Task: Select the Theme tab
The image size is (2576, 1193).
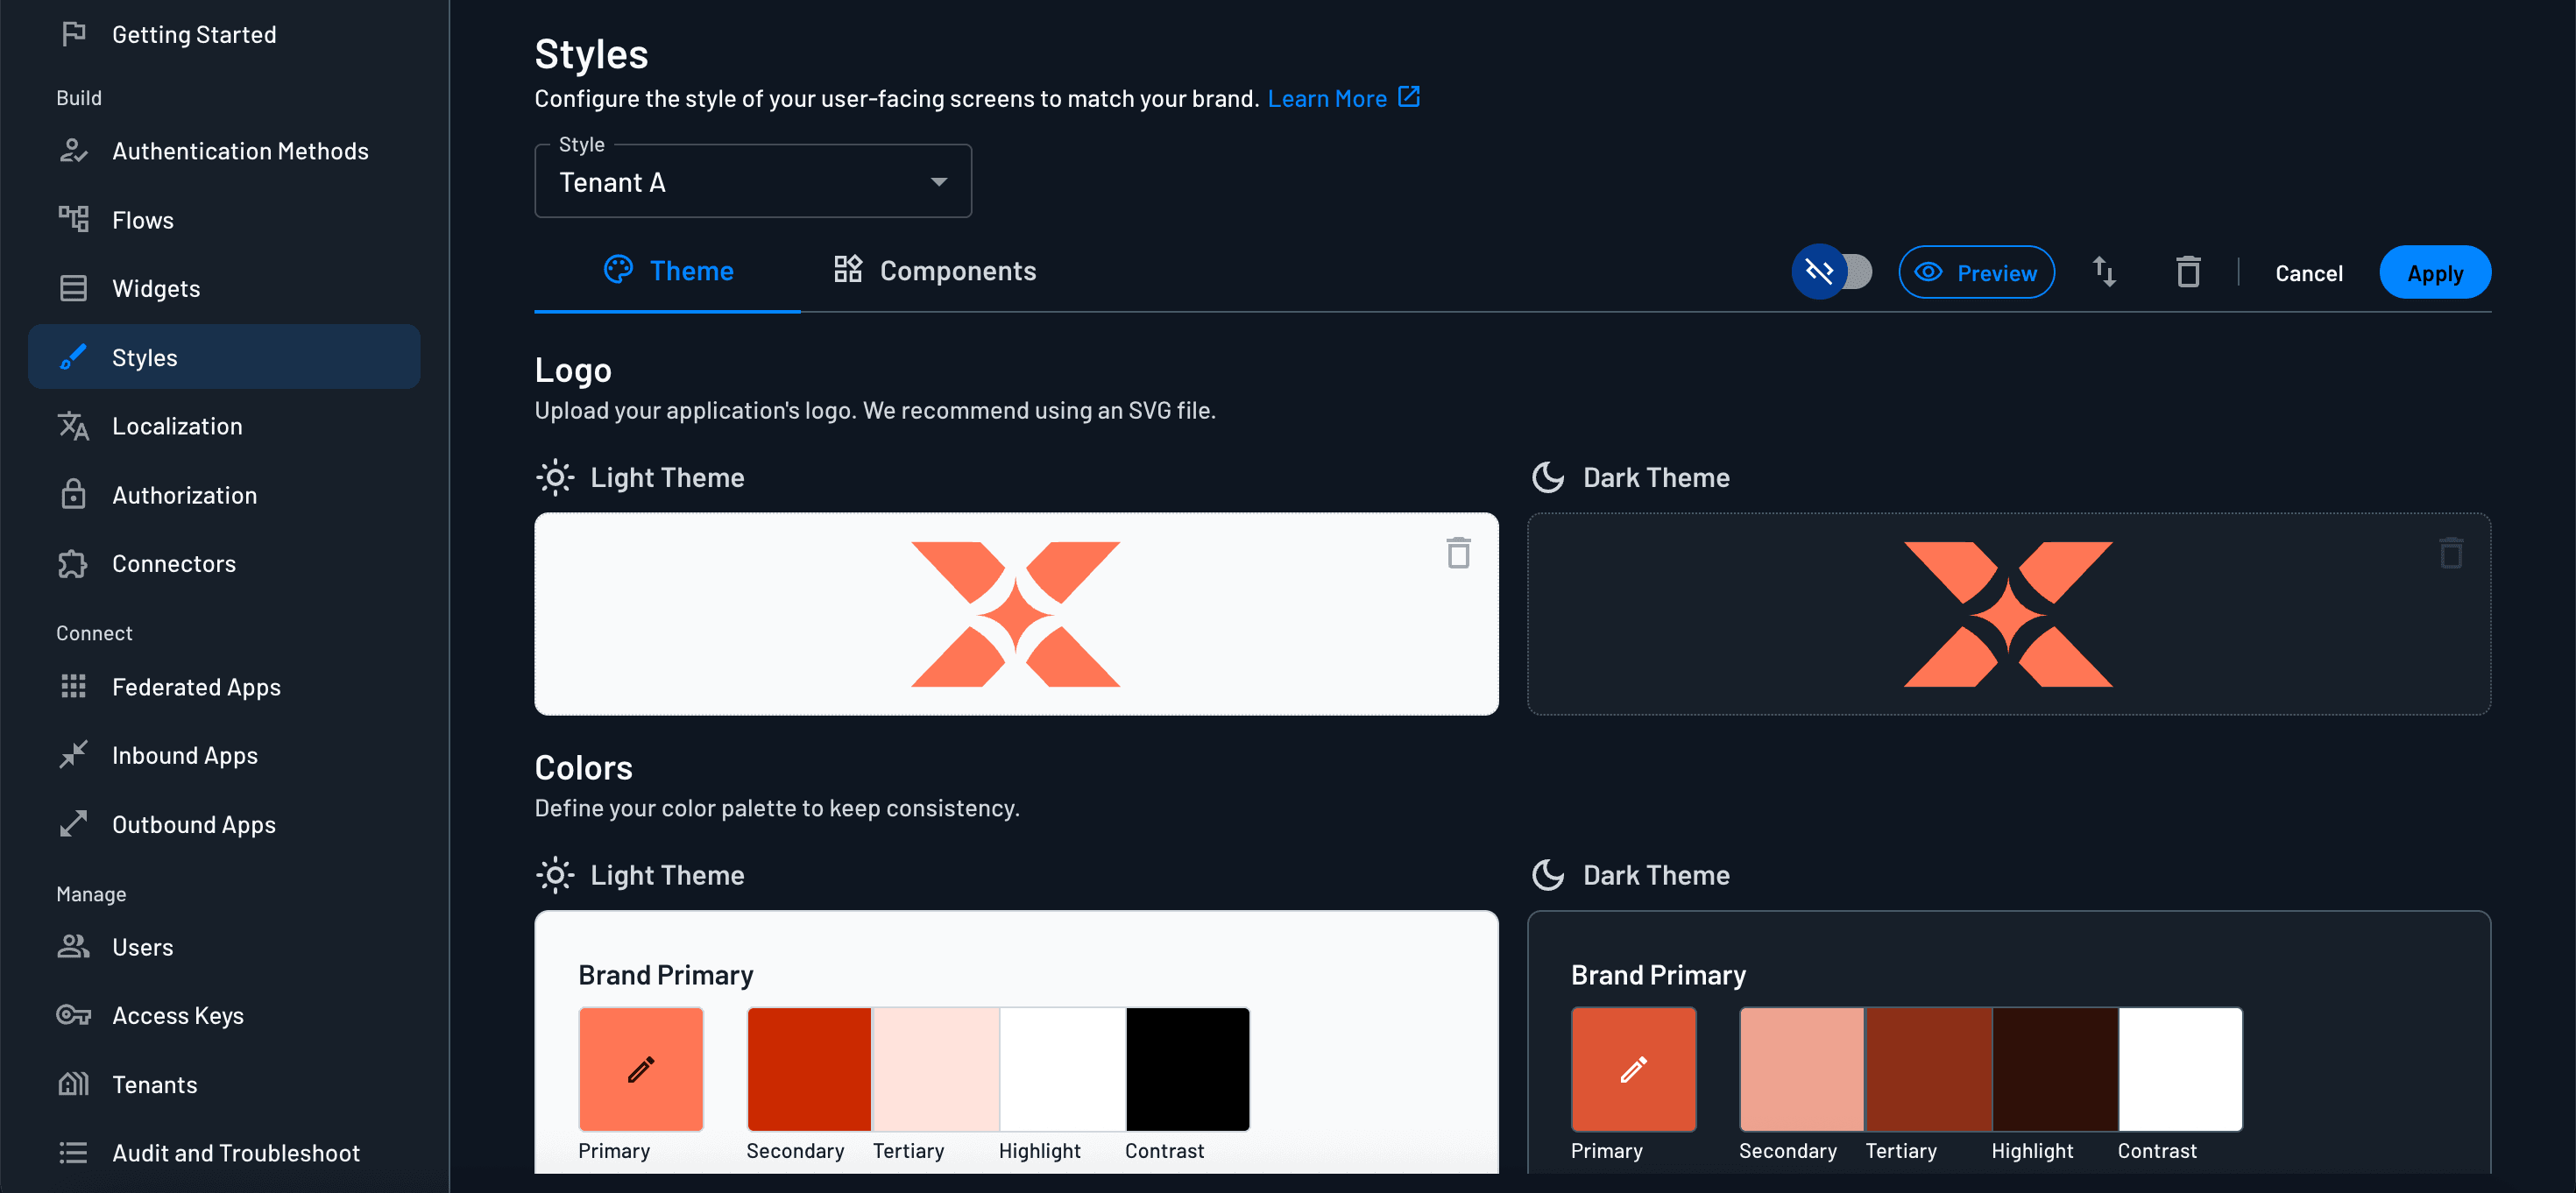Action: (668, 271)
